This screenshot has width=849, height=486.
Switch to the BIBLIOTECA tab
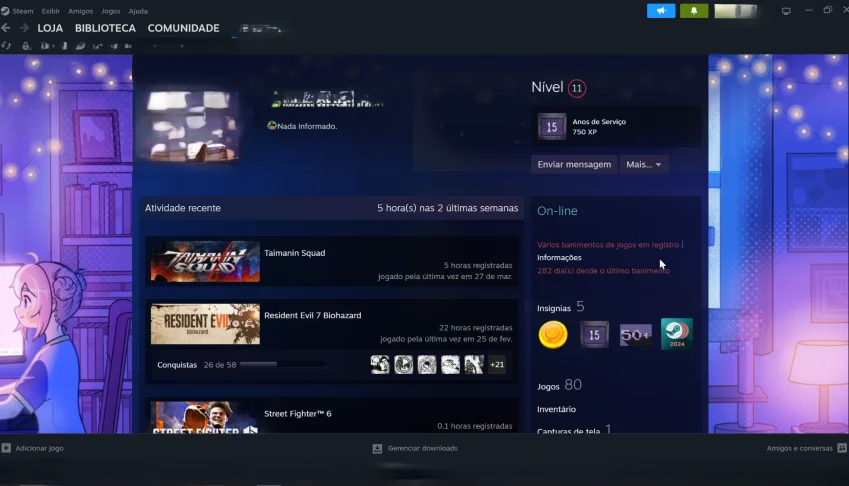pyautogui.click(x=105, y=28)
